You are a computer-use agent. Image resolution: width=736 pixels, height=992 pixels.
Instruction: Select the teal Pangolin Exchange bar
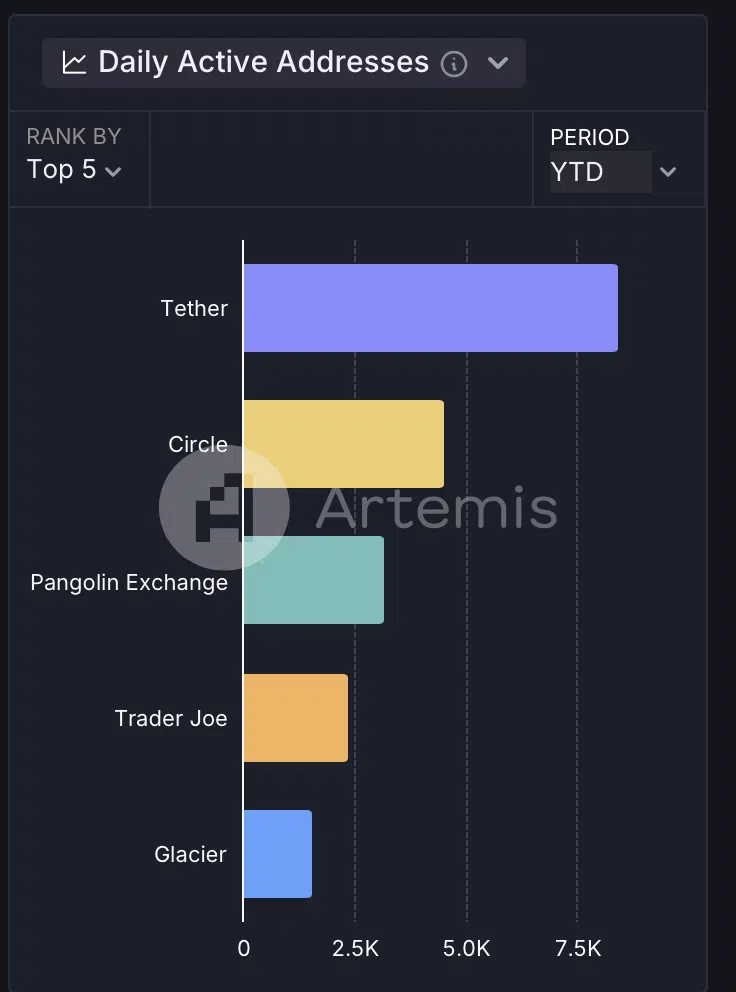(314, 580)
